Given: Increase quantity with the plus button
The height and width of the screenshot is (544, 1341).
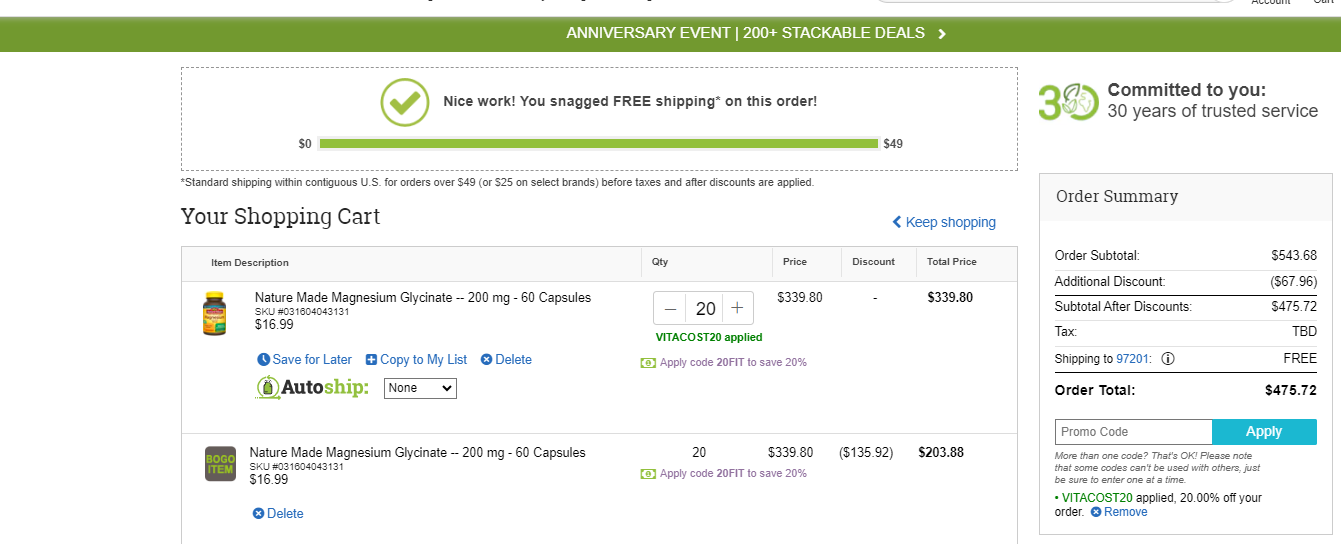Looking at the screenshot, I should coord(737,308).
